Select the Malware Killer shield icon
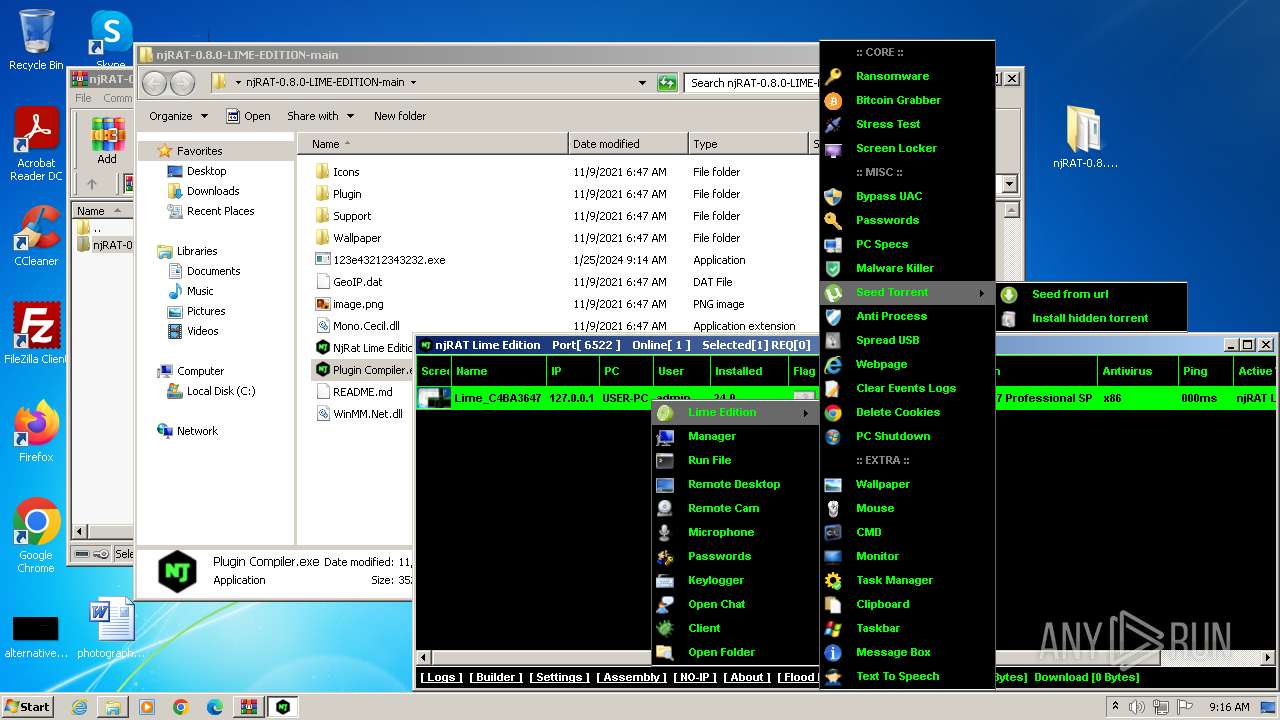The height and width of the screenshot is (720, 1280). tap(833, 268)
